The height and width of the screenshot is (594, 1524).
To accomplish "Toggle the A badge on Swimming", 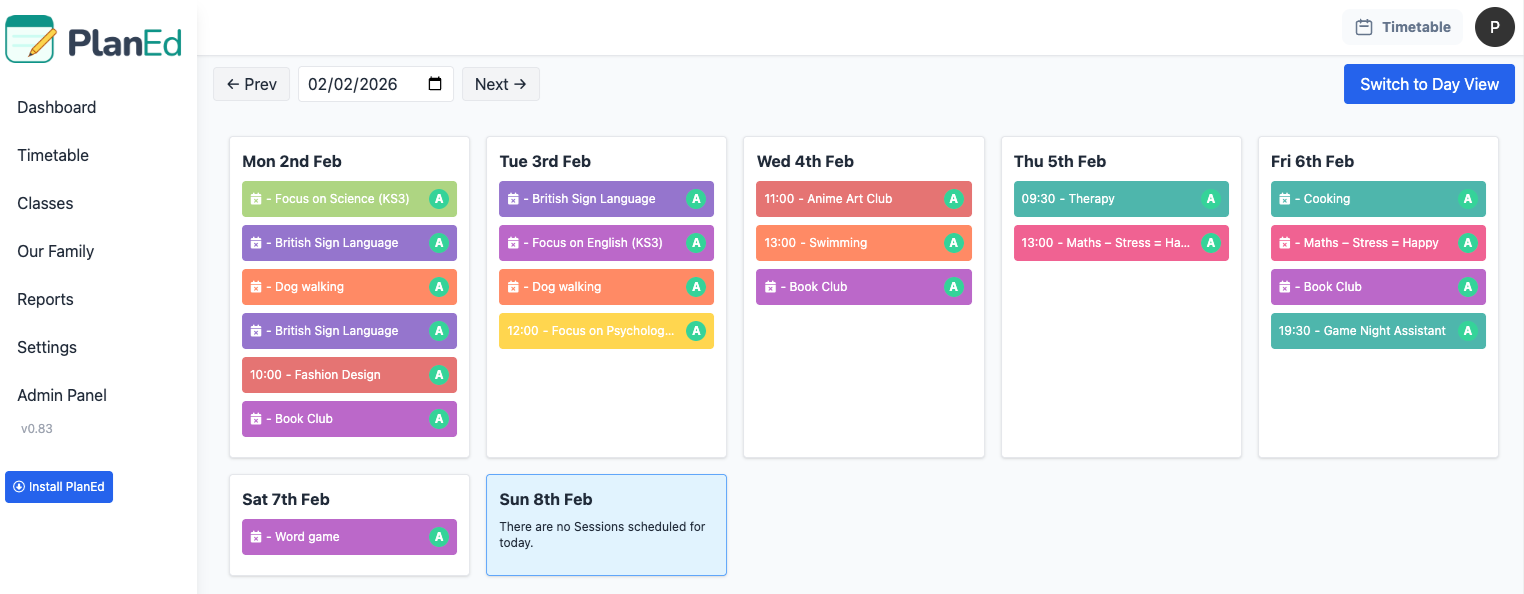I will 953,243.
